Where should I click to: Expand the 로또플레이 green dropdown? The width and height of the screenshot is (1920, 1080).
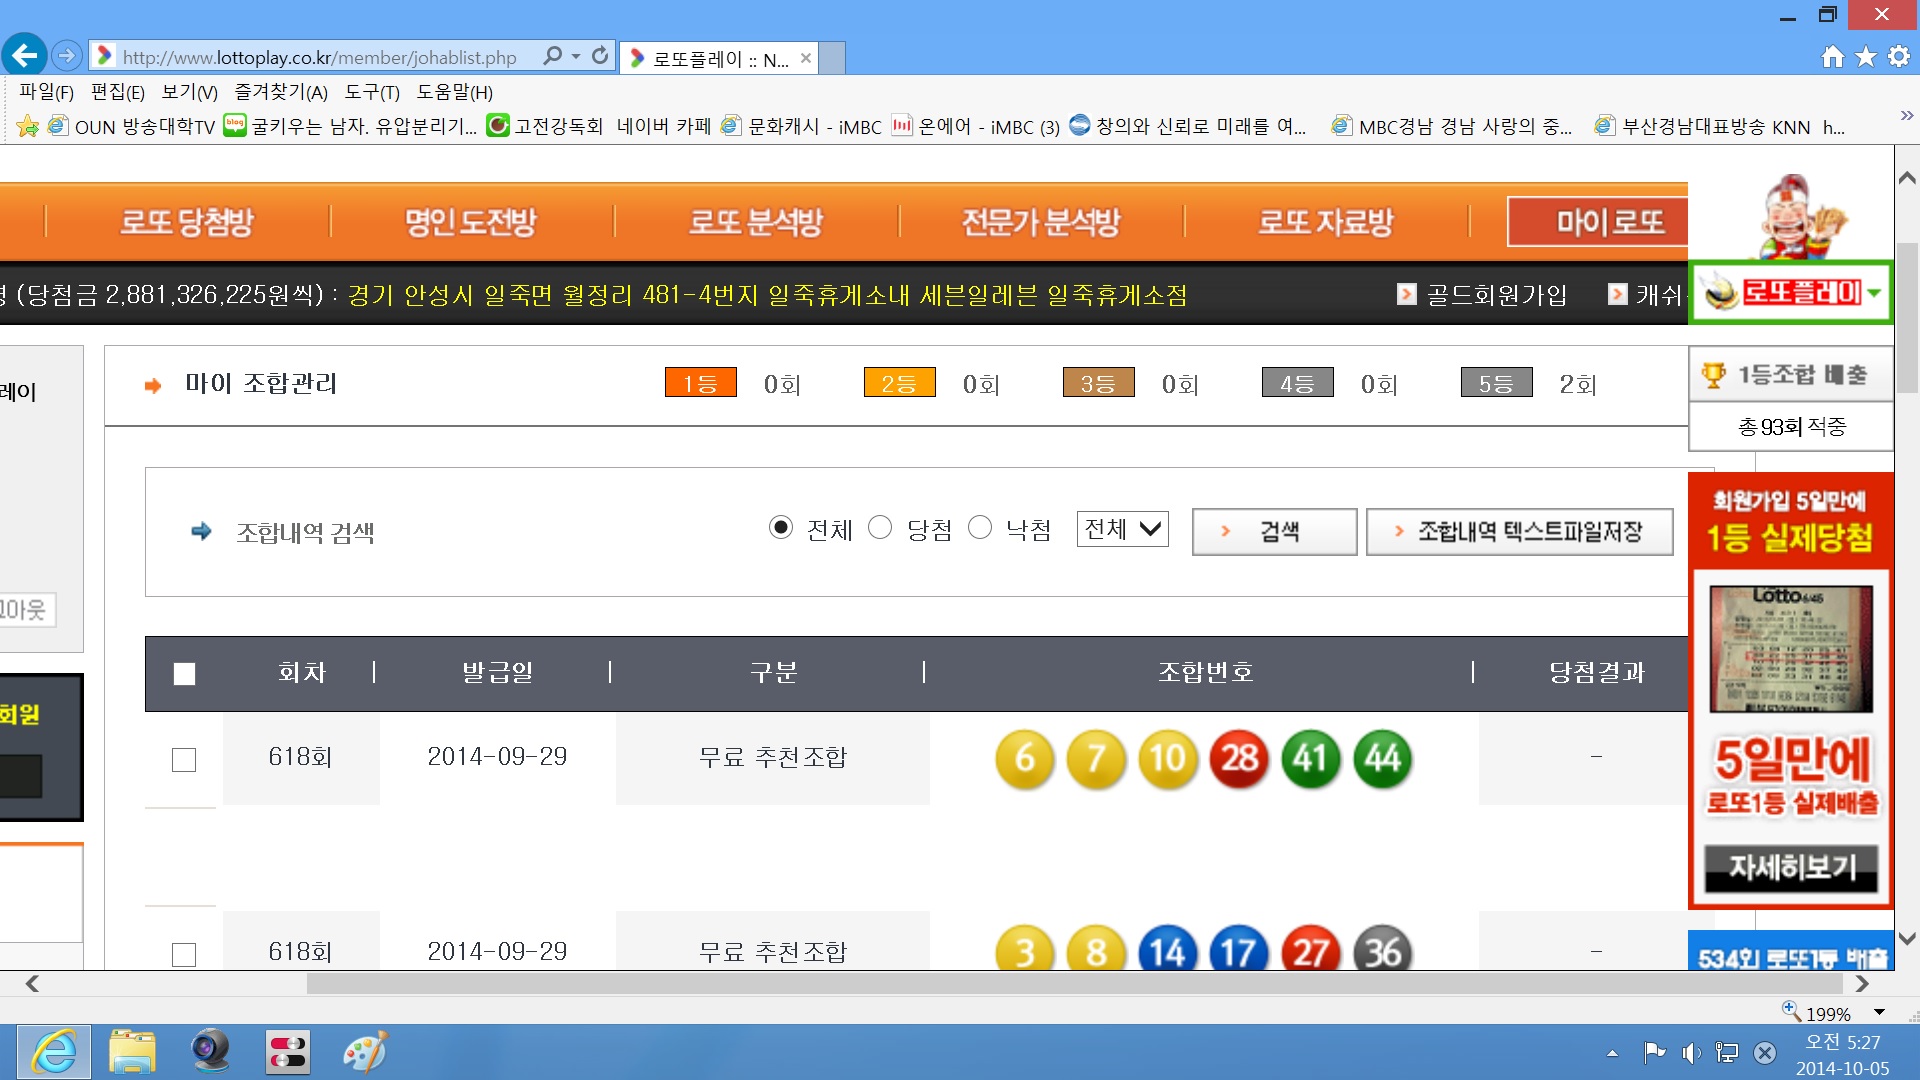pyautogui.click(x=1874, y=293)
